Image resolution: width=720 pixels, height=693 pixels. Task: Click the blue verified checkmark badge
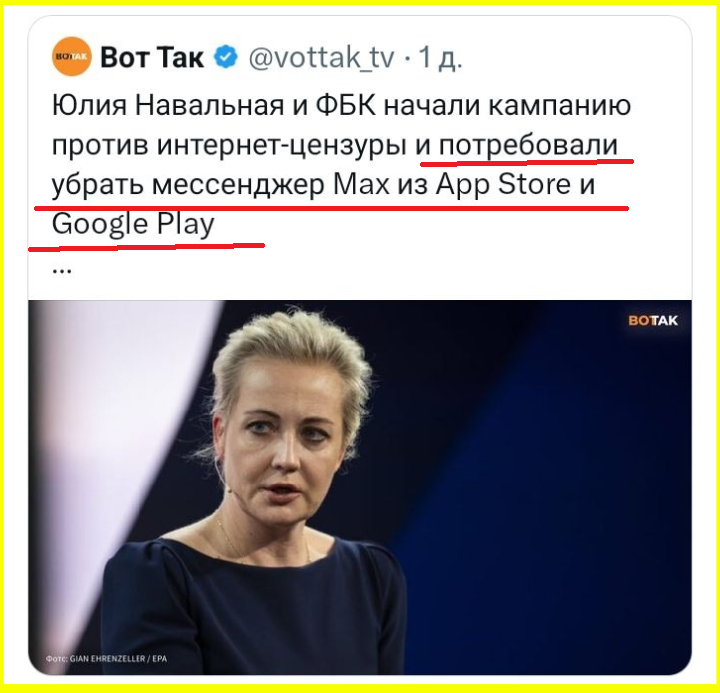[225, 57]
